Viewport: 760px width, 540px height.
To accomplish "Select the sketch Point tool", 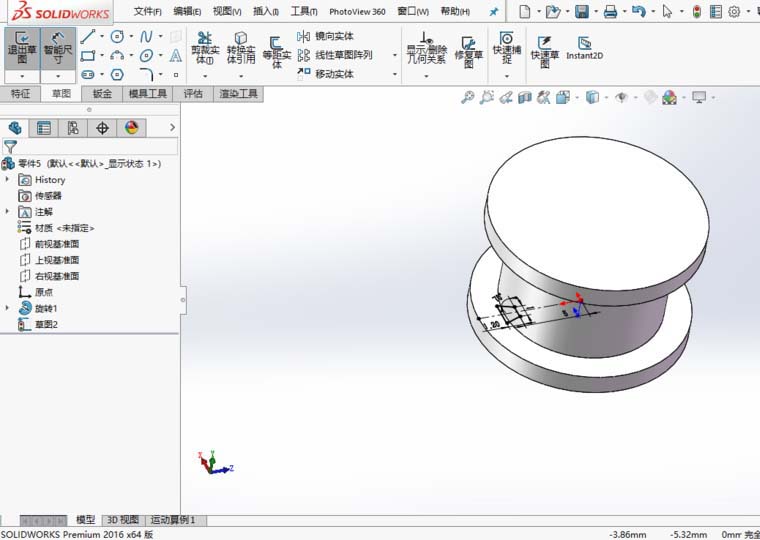I will coord(176,75).
